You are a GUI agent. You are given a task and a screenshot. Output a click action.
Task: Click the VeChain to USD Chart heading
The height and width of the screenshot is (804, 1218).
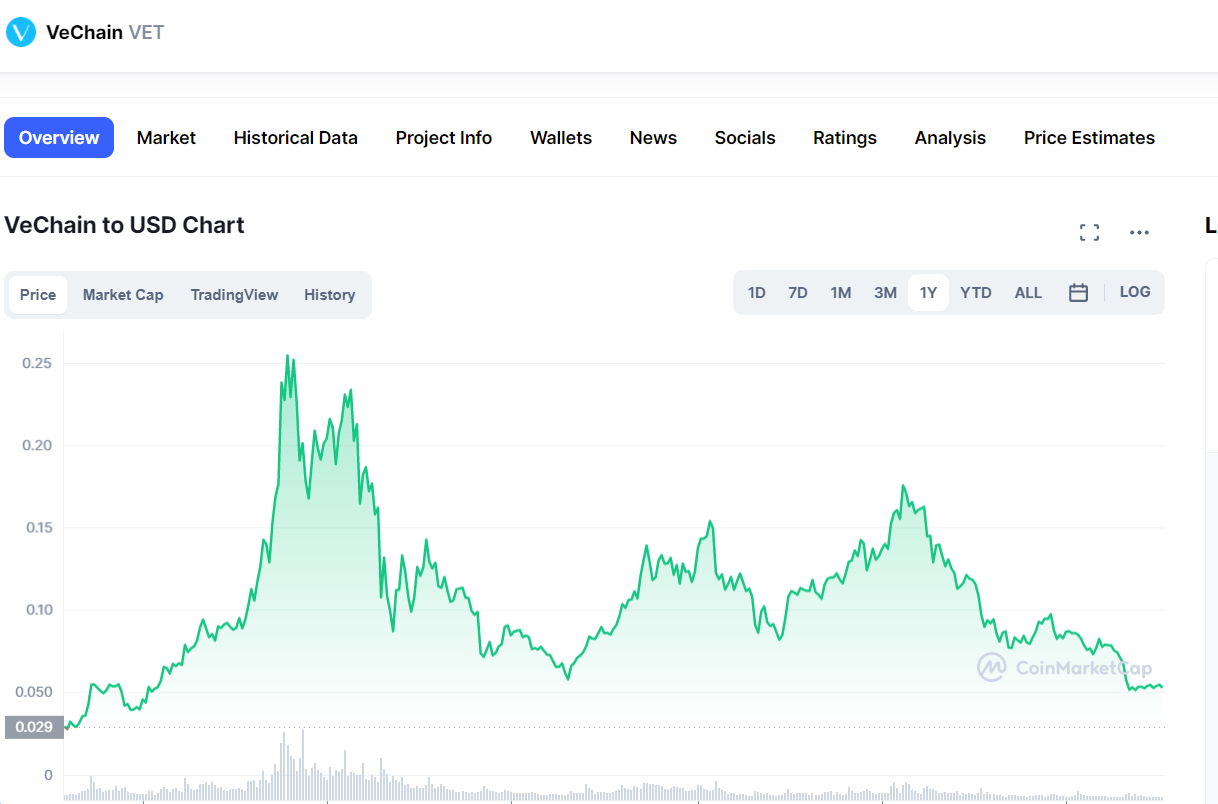click(x=124, y=225)
